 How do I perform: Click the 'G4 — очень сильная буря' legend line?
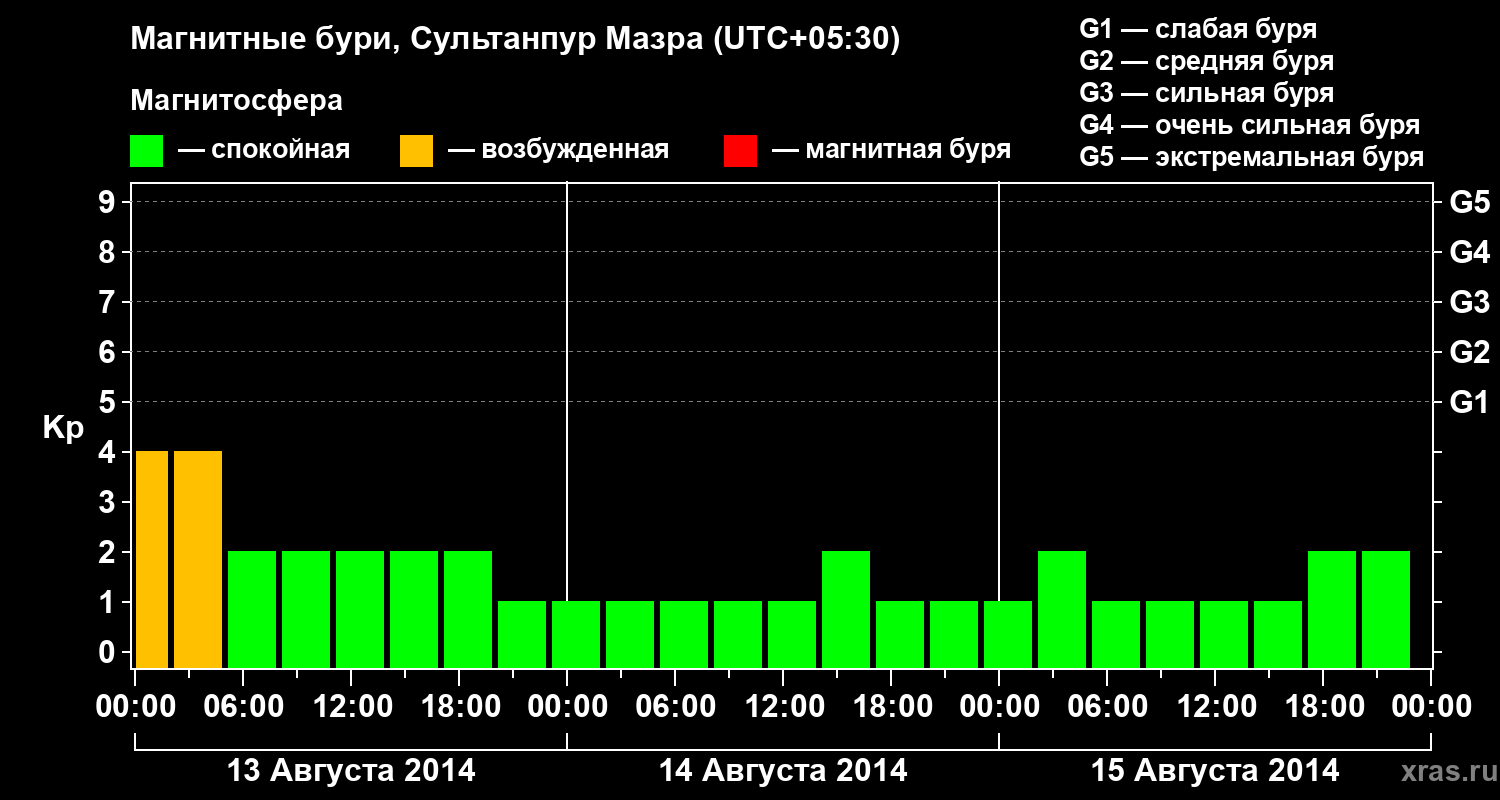(x=1249, y=125)
